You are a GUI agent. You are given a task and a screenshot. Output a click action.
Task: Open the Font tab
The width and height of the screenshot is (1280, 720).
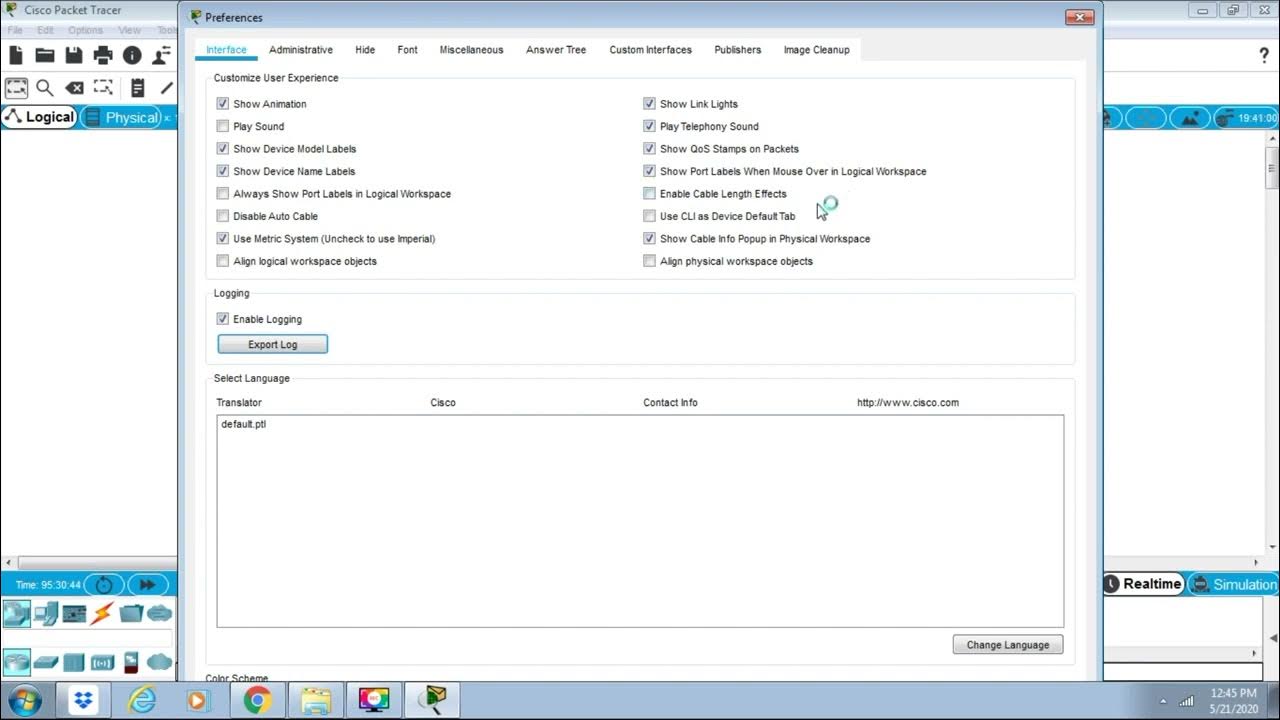[407, 50]
